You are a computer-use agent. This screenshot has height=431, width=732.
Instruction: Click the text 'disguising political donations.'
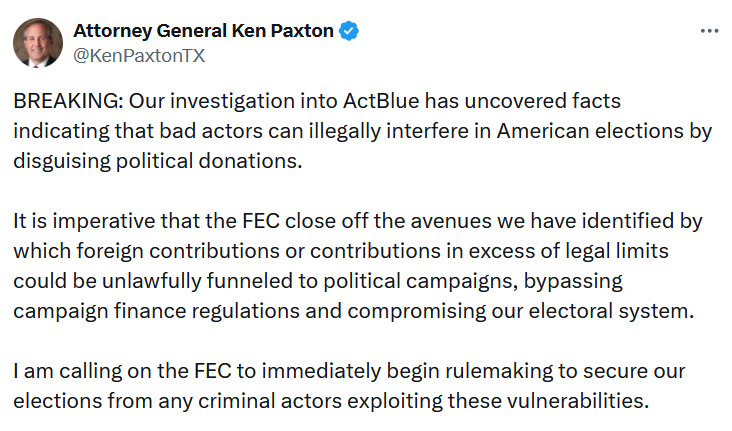[158, 161]
